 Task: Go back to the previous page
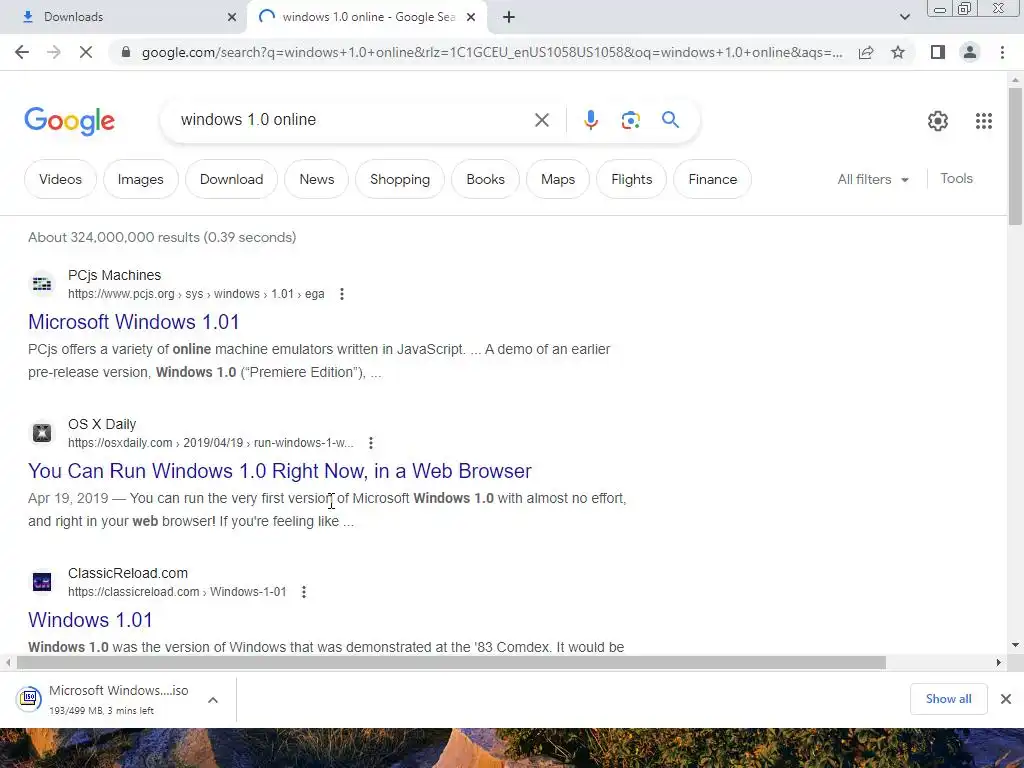point(22,52)
